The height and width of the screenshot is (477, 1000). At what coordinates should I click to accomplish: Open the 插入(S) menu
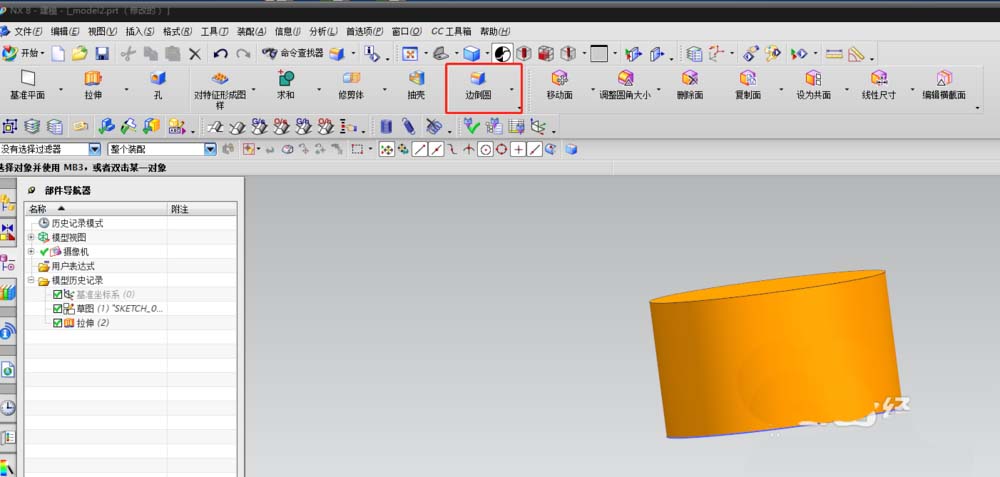[140, 31]
